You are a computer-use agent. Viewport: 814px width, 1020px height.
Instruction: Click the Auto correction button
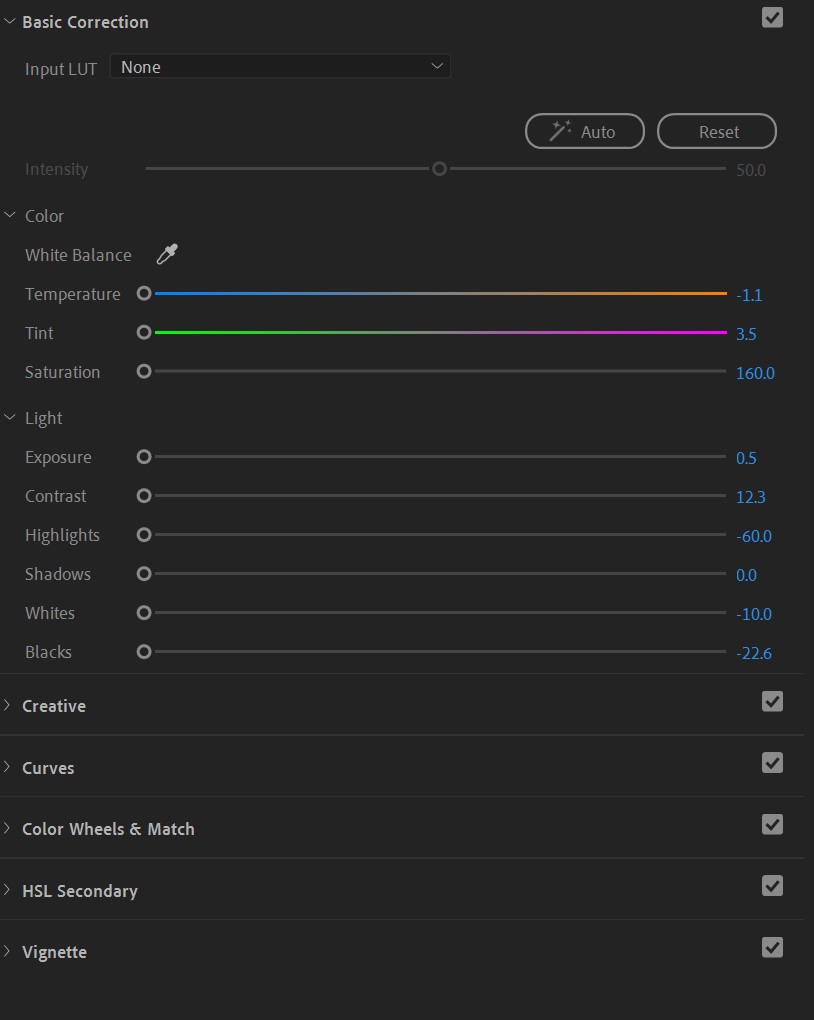[x=585, y=131]
